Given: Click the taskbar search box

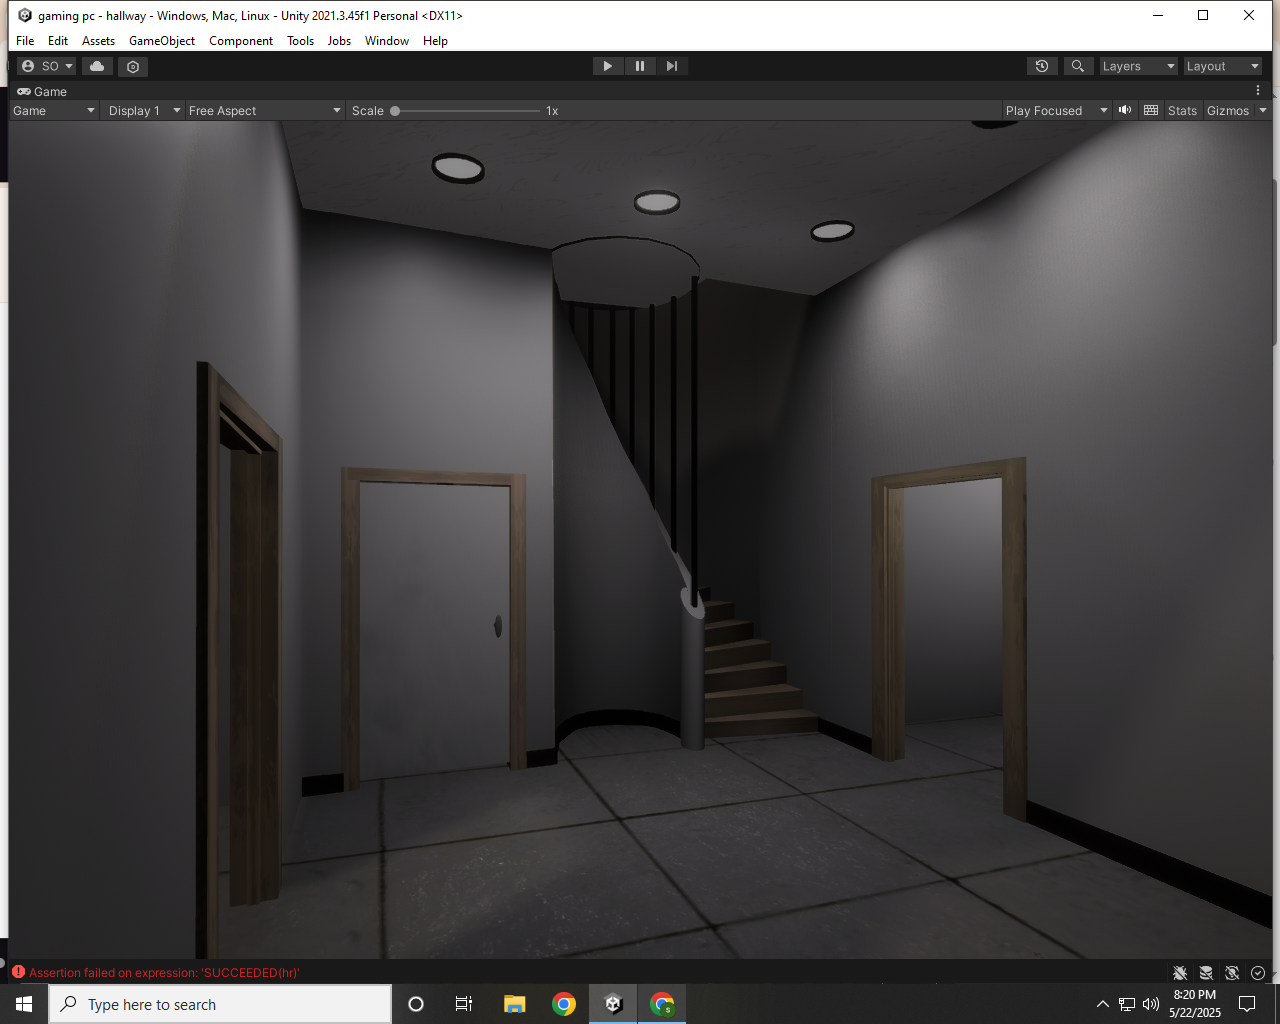Looking at the screenshot, I should pos(220,1004).
